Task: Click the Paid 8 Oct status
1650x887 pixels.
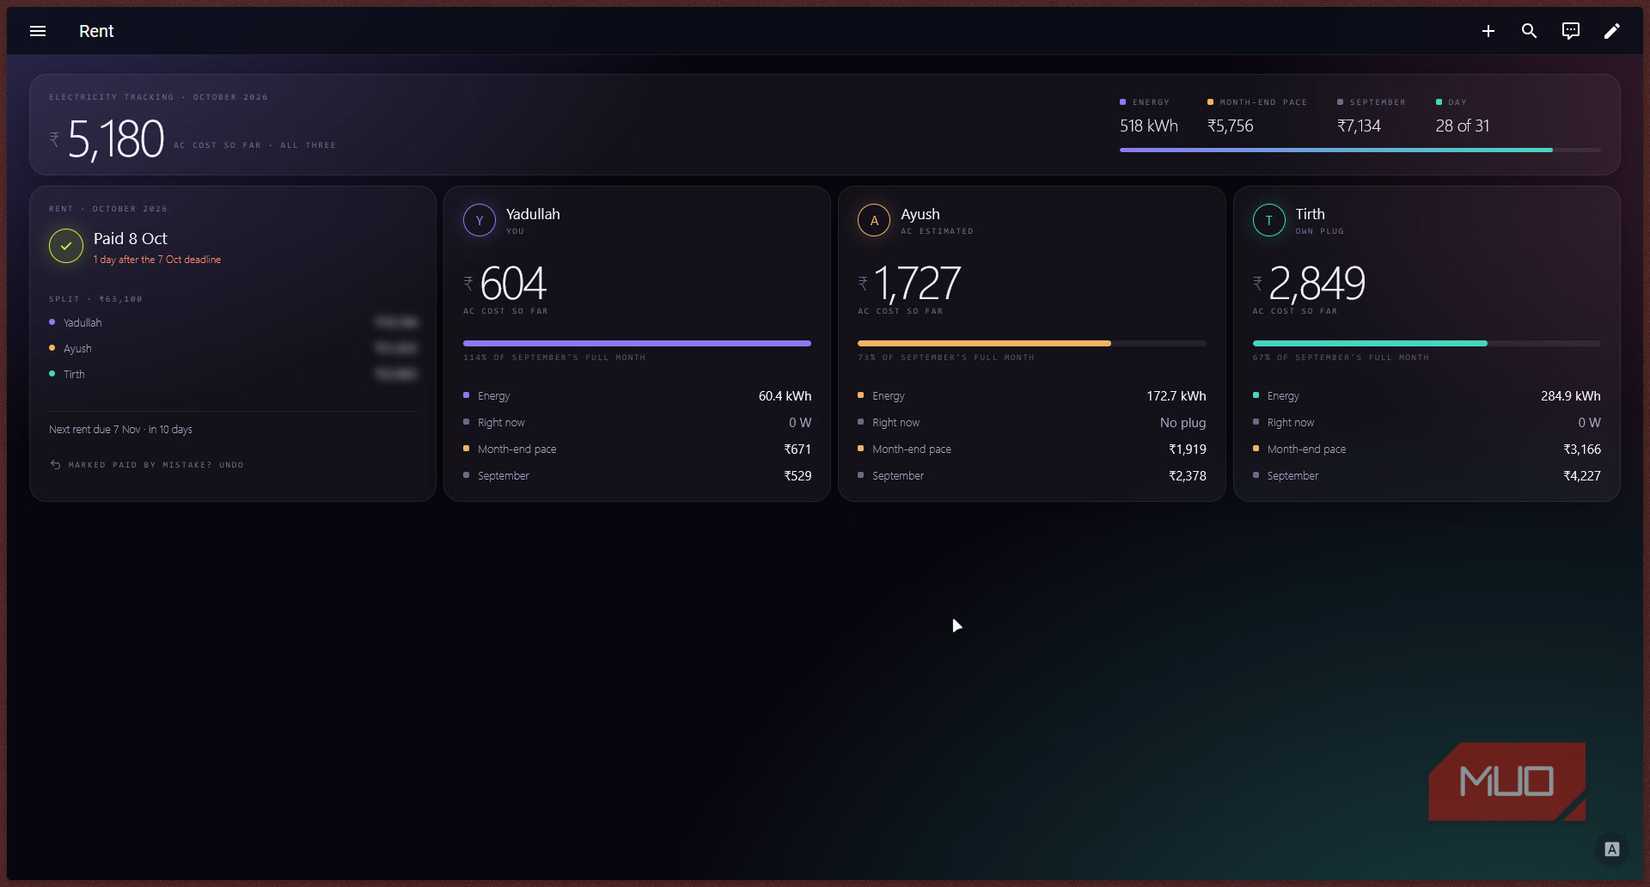Action: pyautogui.click(x=130, y=238)
